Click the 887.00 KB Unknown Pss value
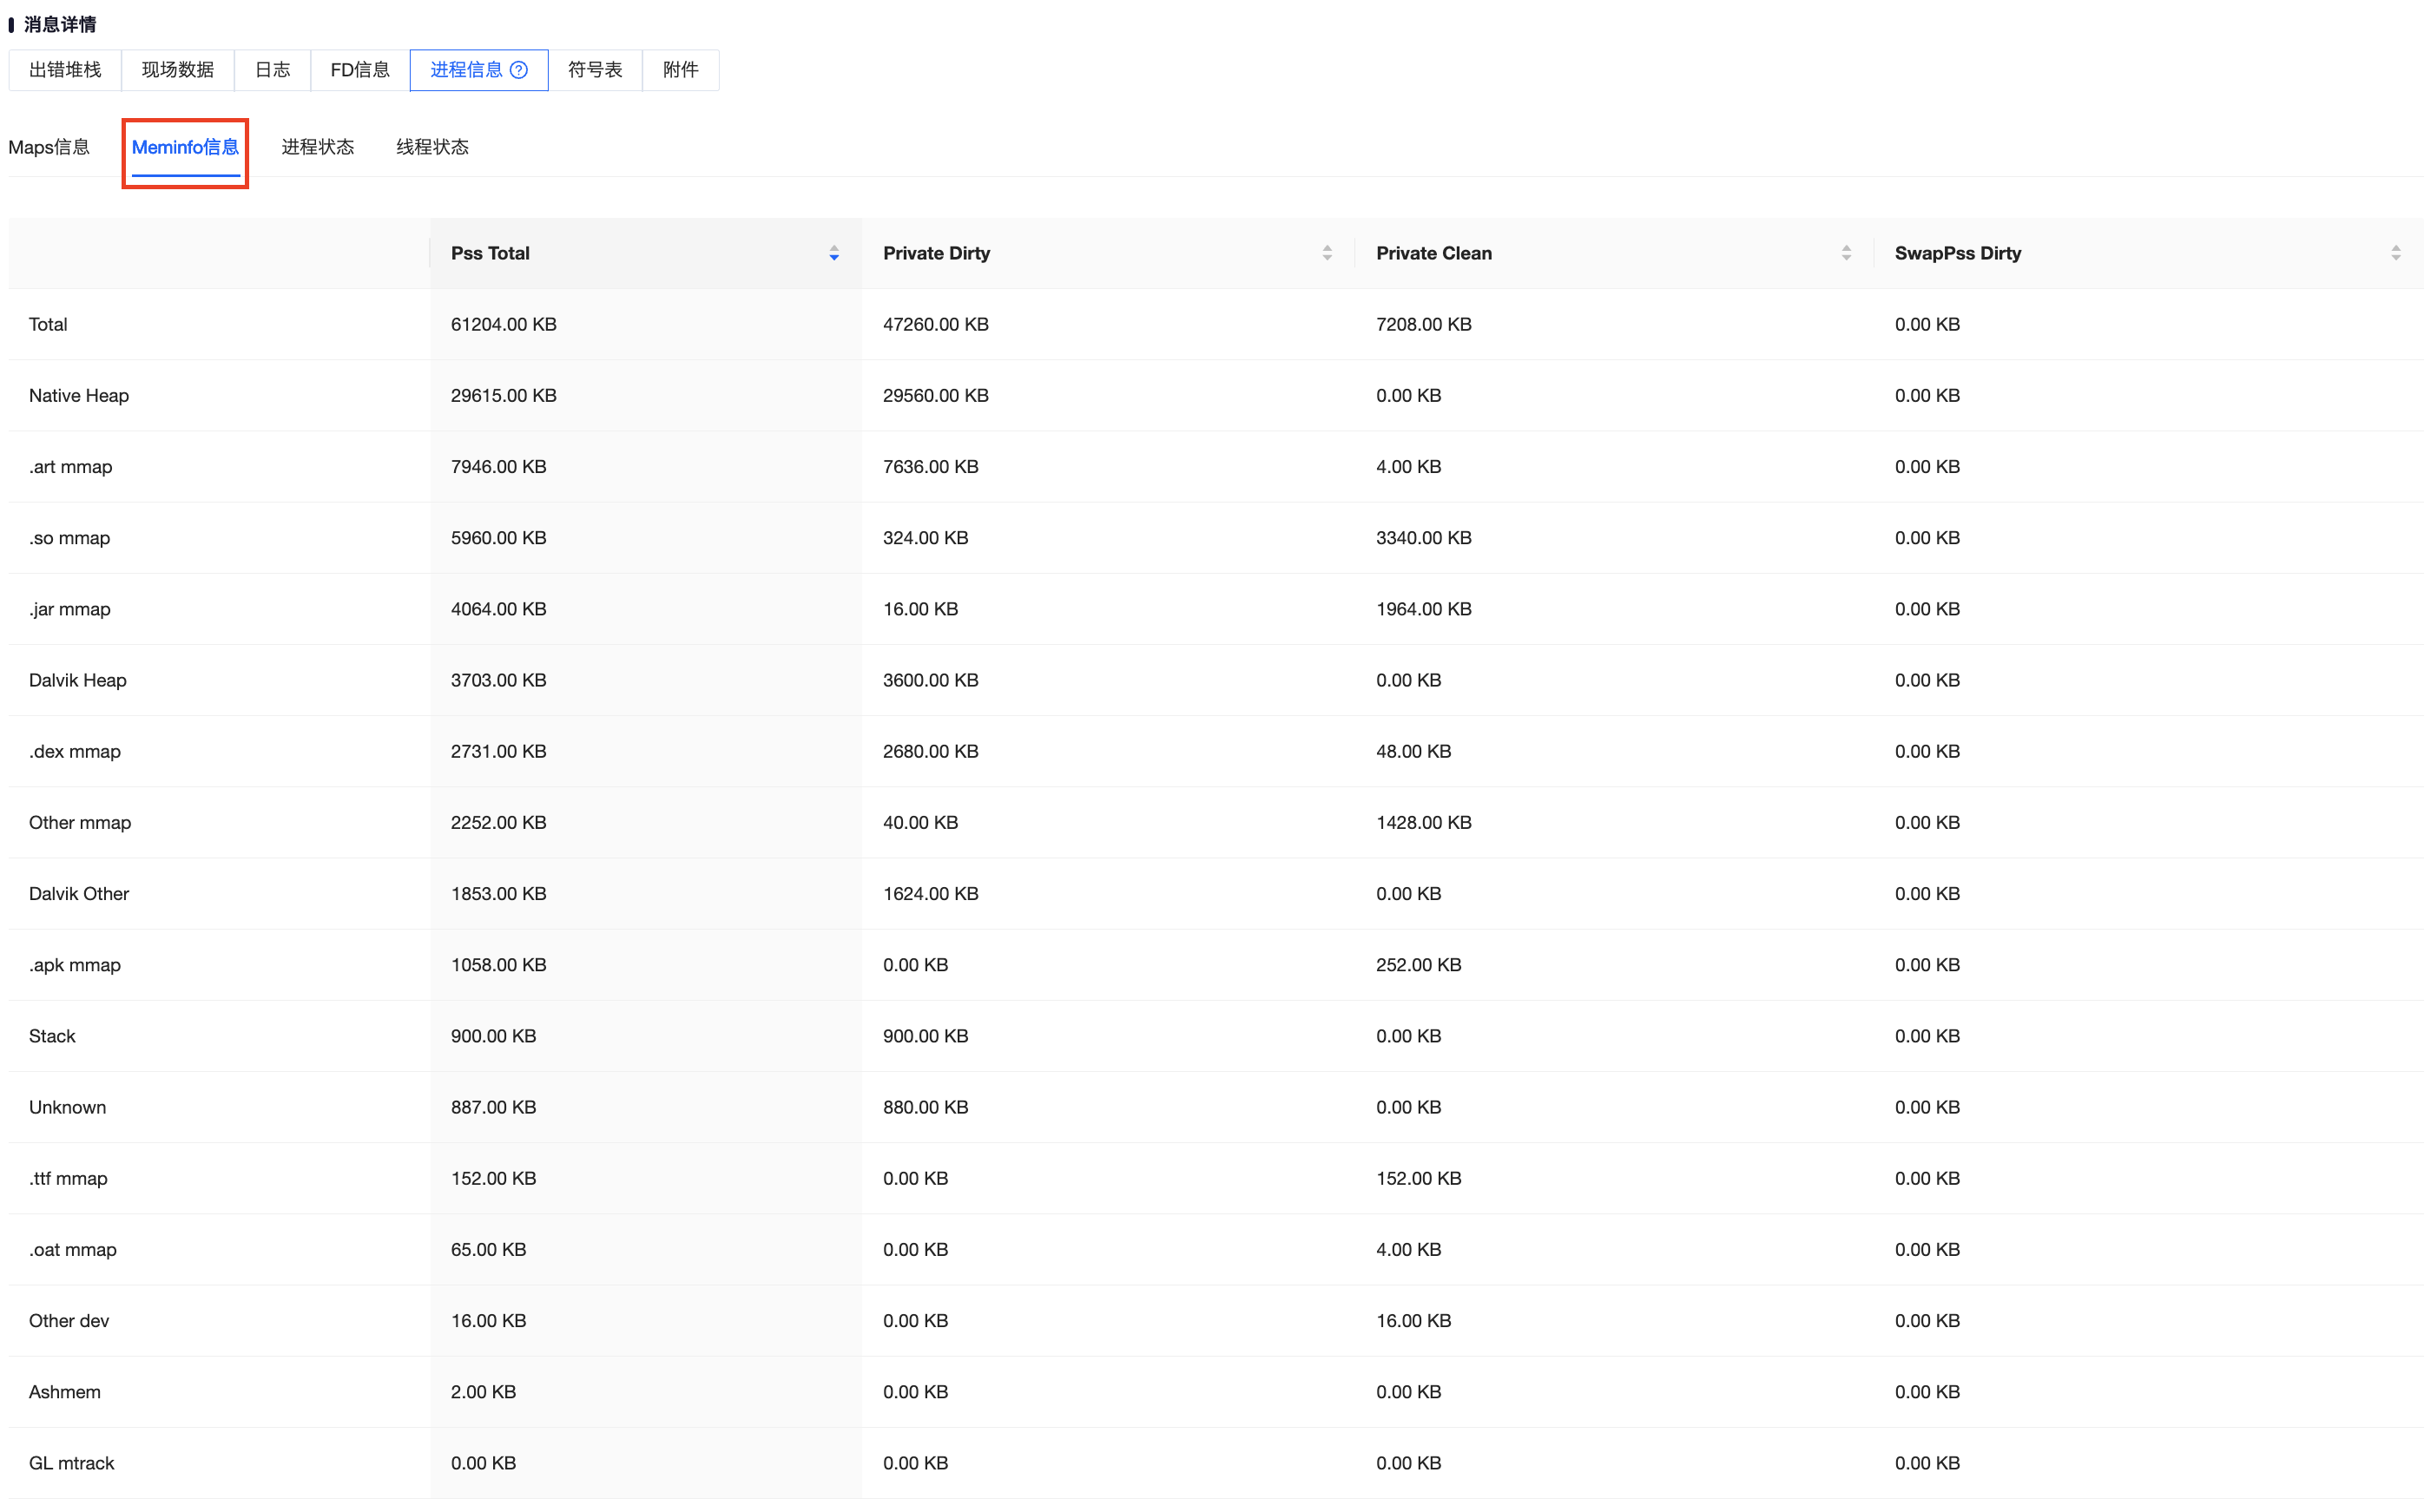 pos(494,1108)
